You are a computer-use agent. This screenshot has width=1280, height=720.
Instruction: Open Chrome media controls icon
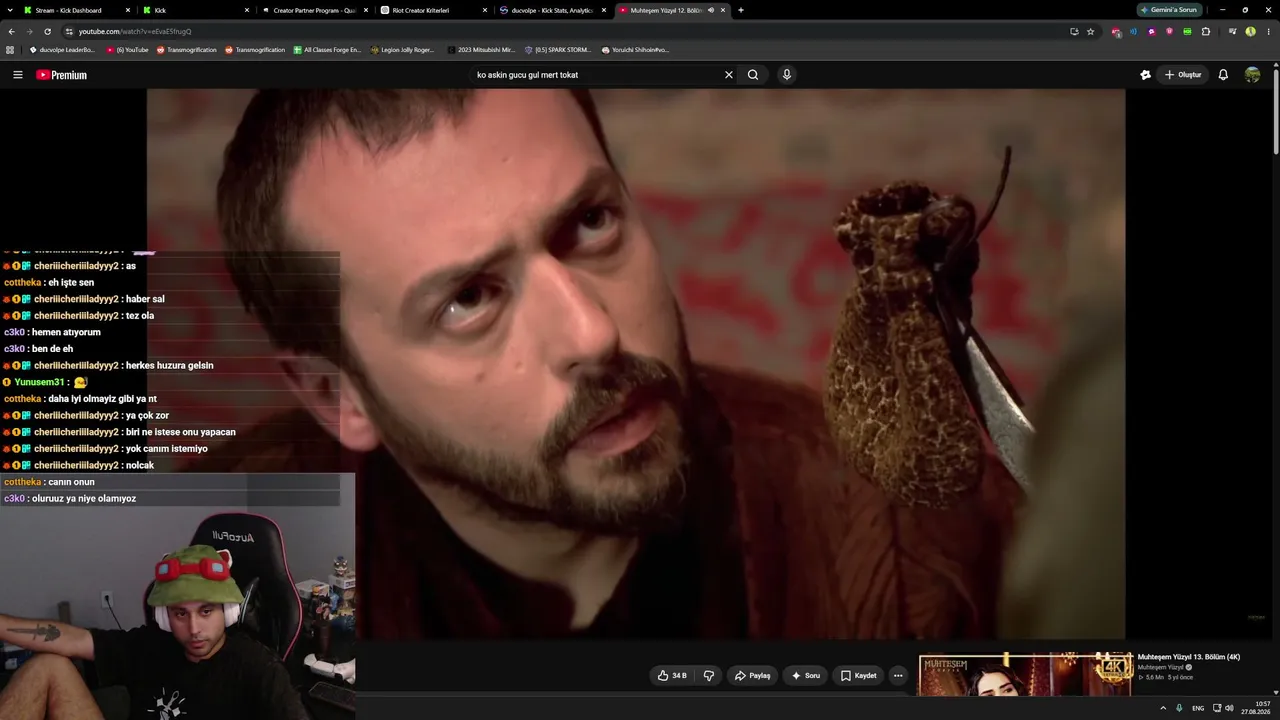[1233, 31]
